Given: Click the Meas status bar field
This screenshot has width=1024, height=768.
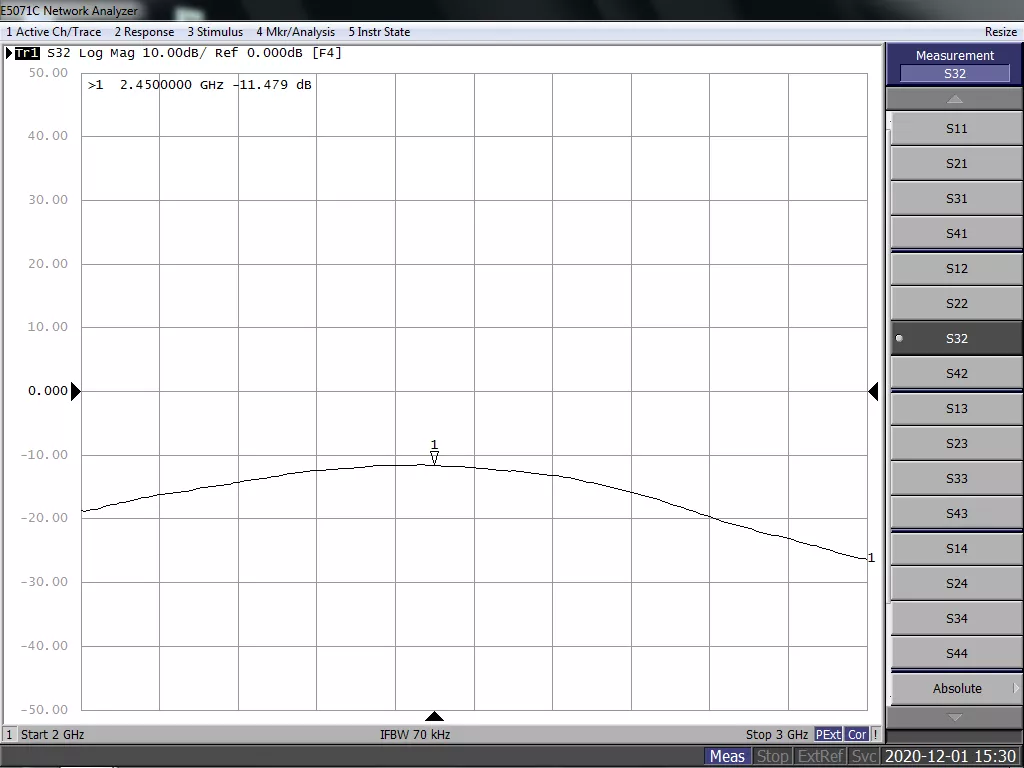Looking at the screenshot, I should point(726,756).
